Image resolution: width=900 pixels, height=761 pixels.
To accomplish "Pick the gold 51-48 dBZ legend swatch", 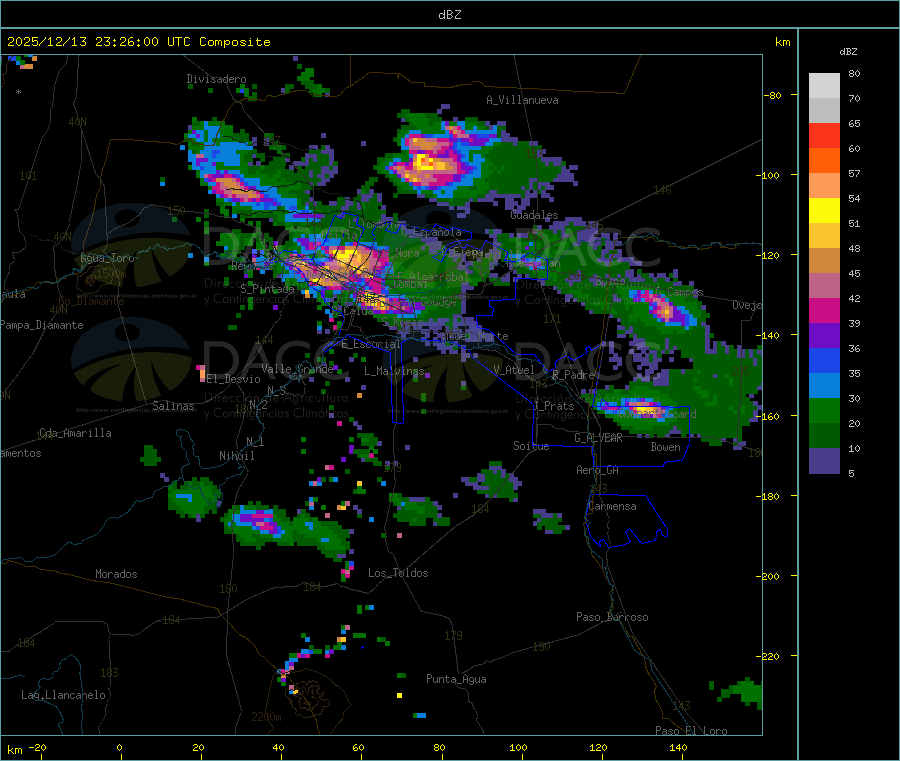I will click(824, 235).
